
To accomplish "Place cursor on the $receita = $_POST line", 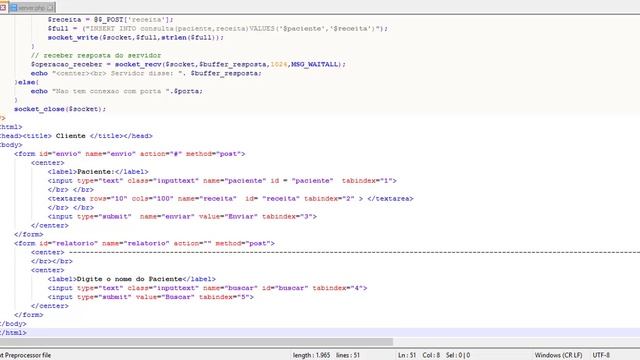I will 111,20.
